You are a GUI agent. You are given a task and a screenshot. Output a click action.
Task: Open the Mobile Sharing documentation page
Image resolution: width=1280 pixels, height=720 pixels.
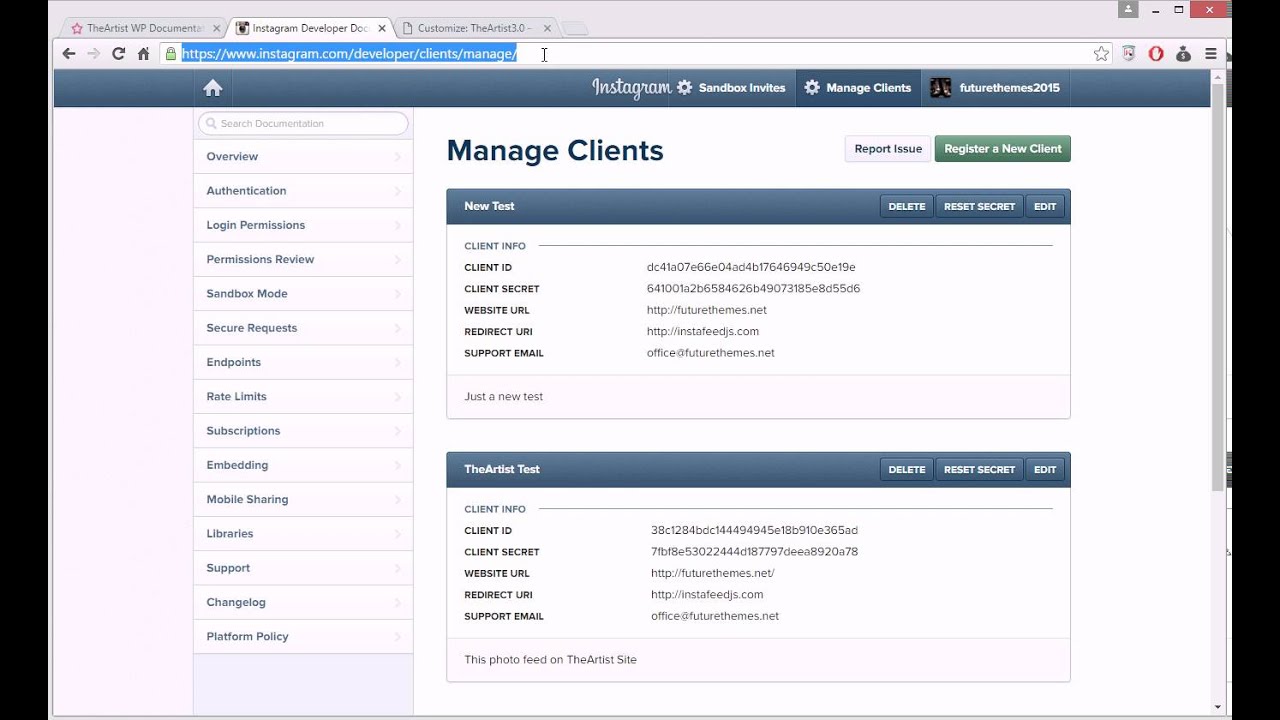tap(303, 499)
